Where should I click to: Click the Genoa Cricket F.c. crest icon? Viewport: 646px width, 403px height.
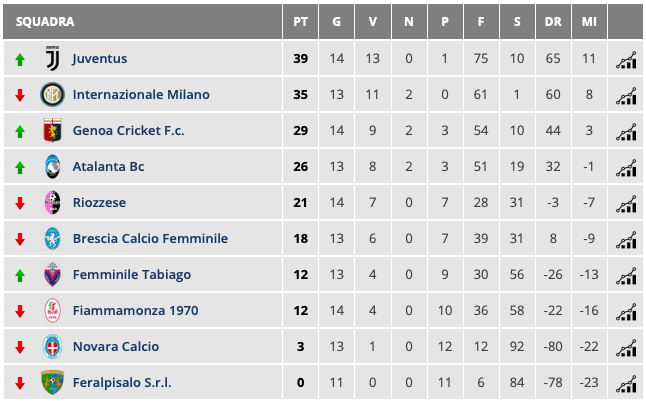coord(52,131)
